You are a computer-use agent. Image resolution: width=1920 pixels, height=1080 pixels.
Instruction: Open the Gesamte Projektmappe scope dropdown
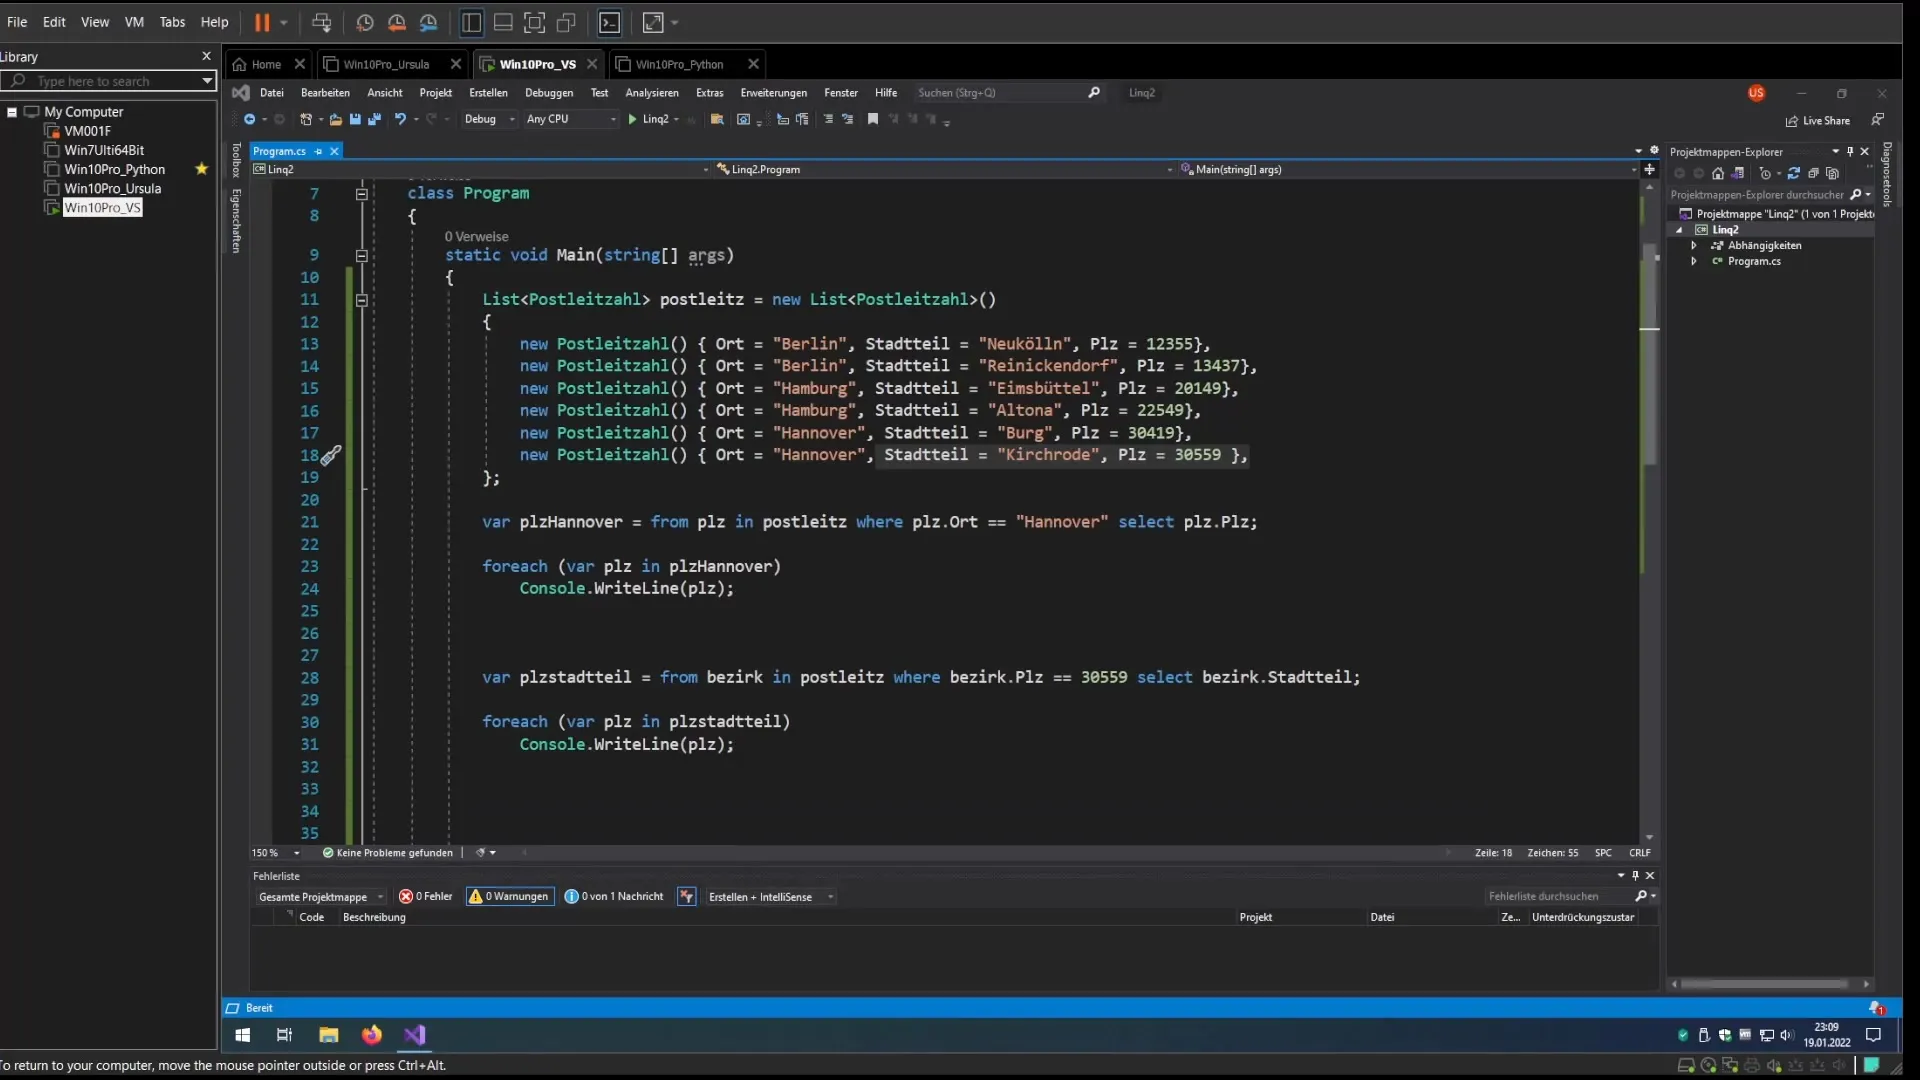321,897
